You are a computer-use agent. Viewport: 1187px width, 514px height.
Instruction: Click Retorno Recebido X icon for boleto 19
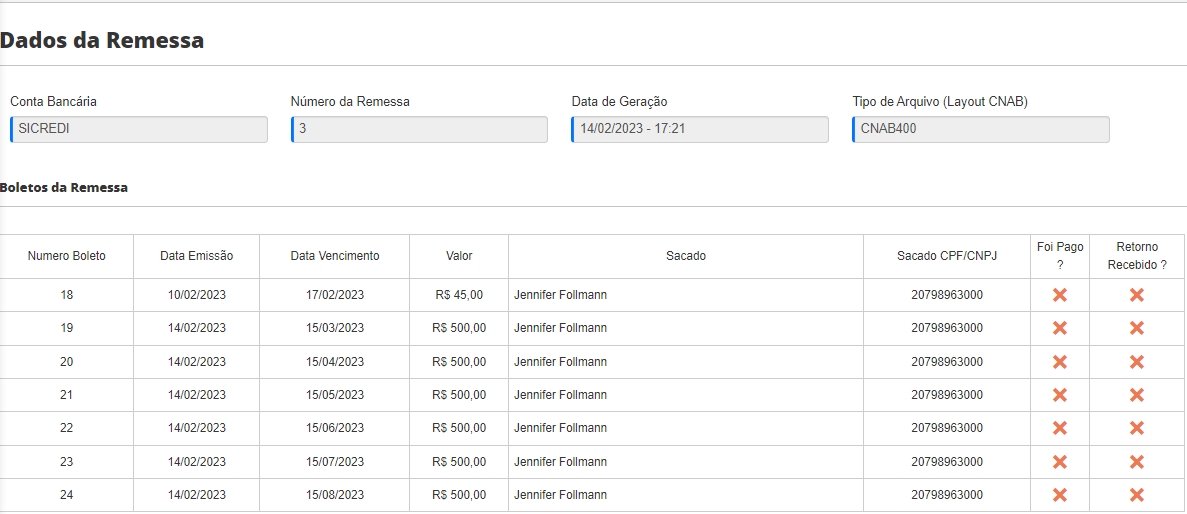coord(1136,328)
